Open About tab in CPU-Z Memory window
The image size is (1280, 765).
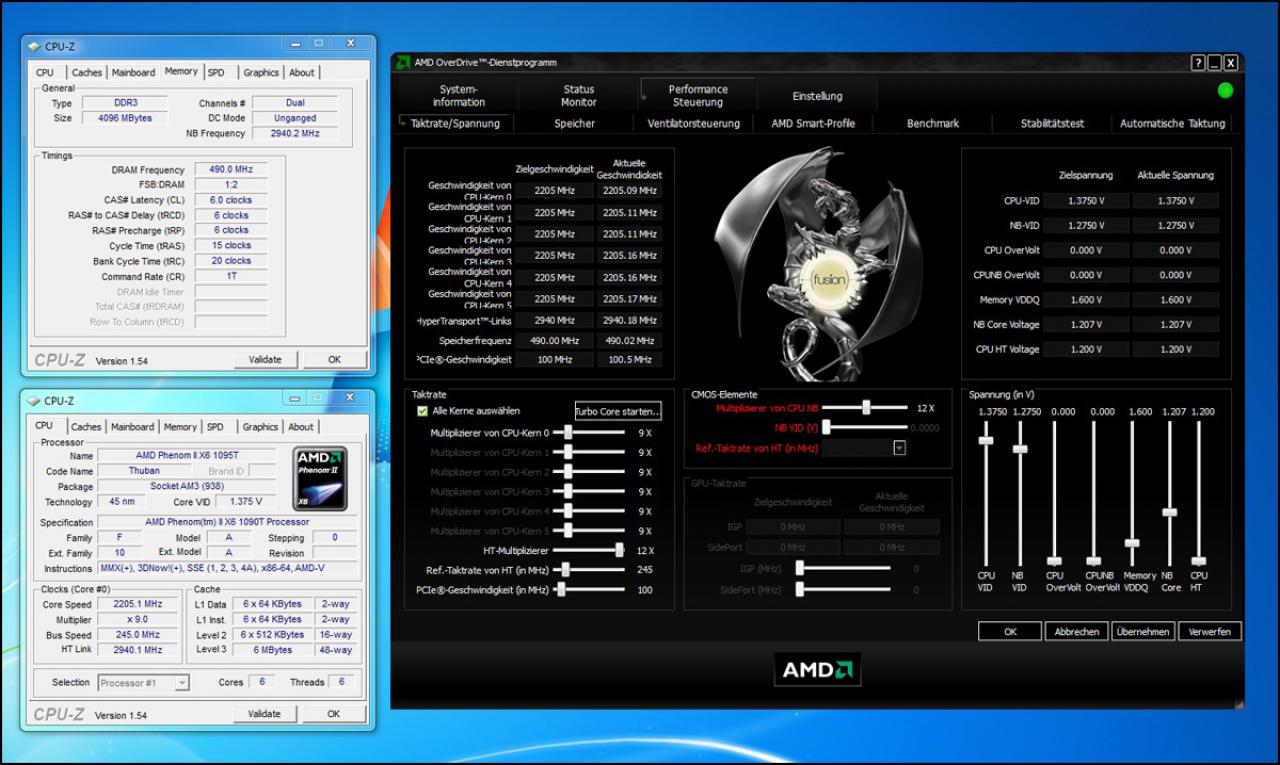(x=302, y=73)
